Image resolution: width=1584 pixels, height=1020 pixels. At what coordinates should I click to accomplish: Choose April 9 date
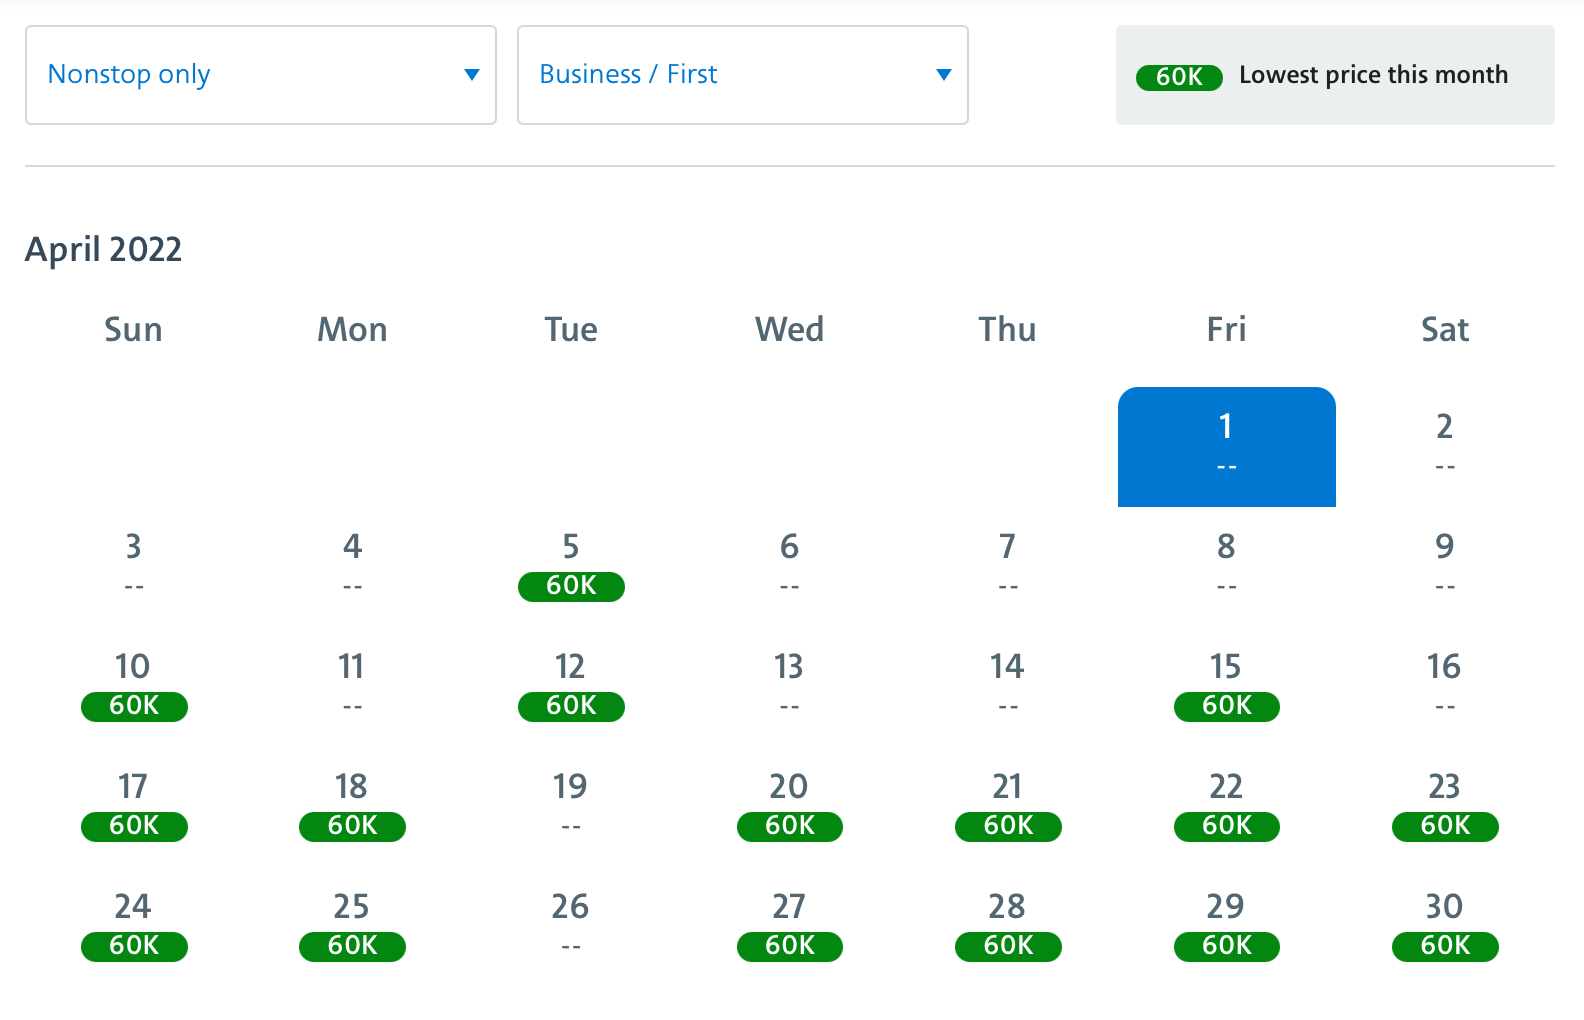click(1445, 567)
